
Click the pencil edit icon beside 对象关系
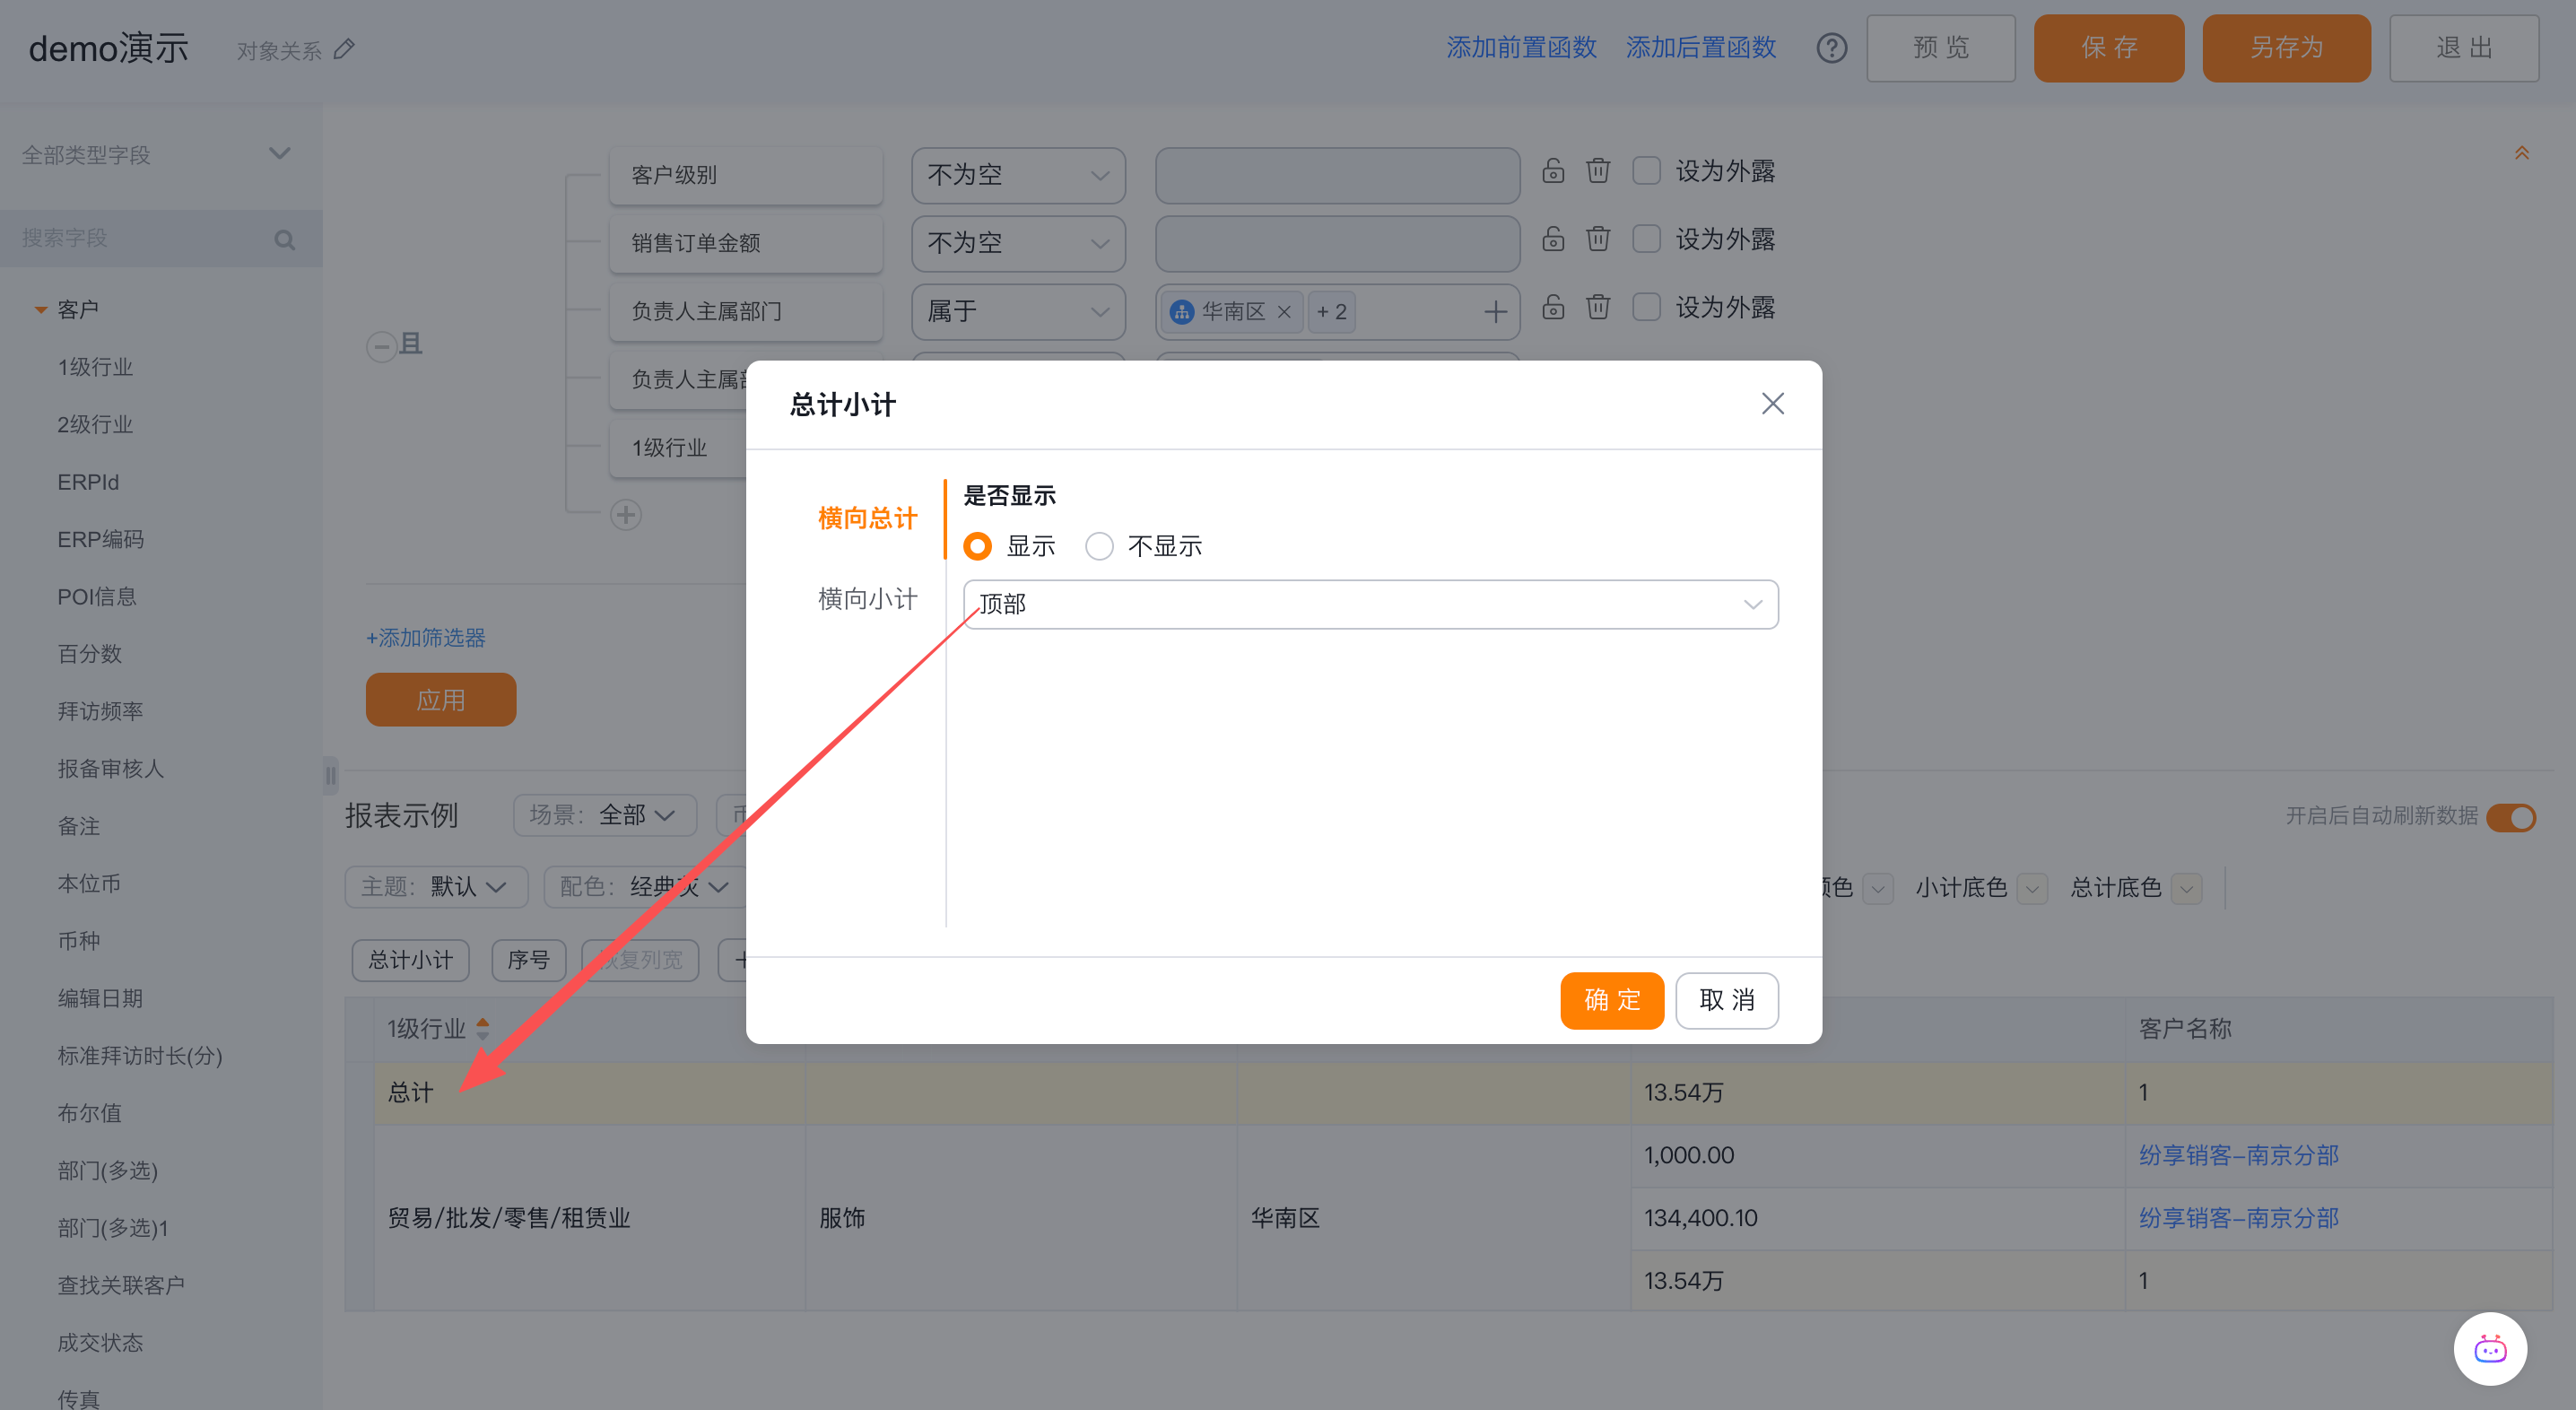pyautogui.click(x=344, y=49)
